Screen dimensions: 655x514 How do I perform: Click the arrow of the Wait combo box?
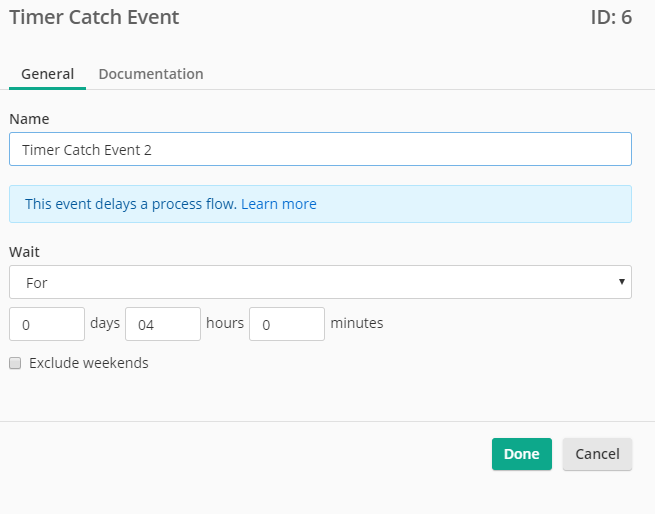click(622, 282)
